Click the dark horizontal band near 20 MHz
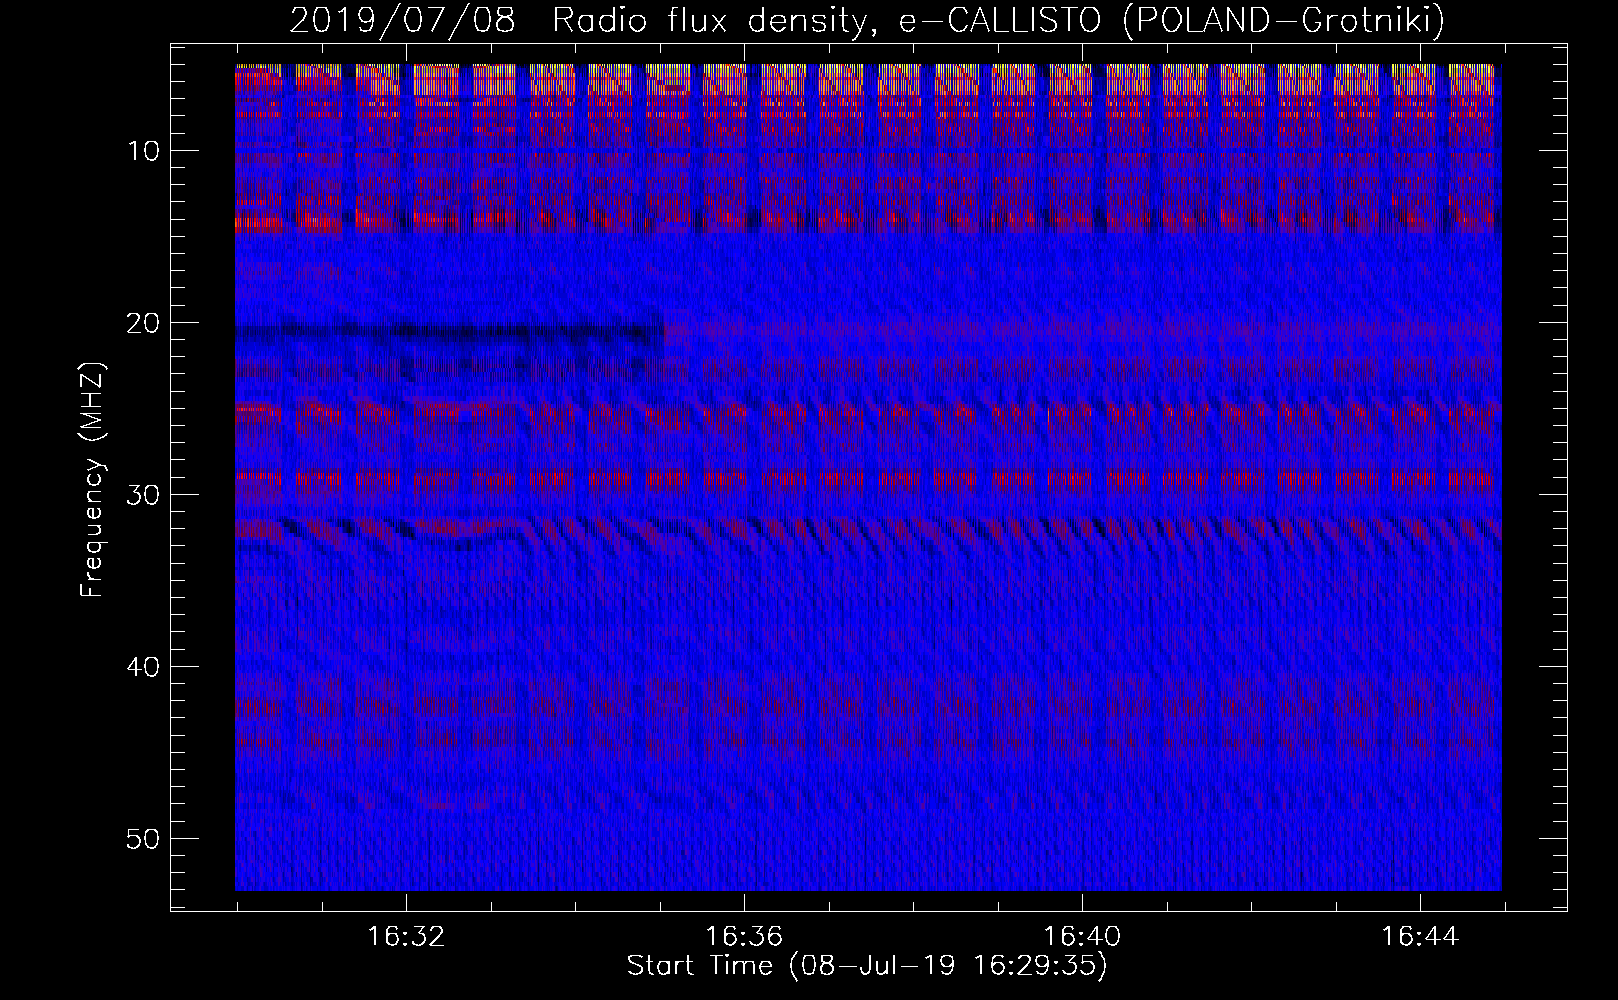This screenshot has height=1000, width=1618. click(450, 330)
